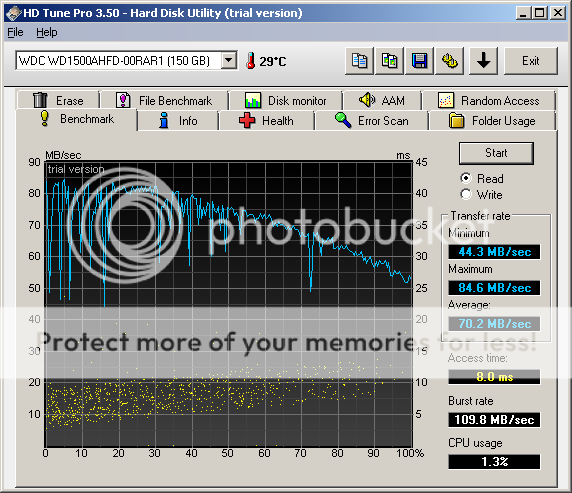The width and height of the screenshot is (572, 493).
Task: Click the down arrow minimize-to-tray icon
Action: tap(484, 61)
